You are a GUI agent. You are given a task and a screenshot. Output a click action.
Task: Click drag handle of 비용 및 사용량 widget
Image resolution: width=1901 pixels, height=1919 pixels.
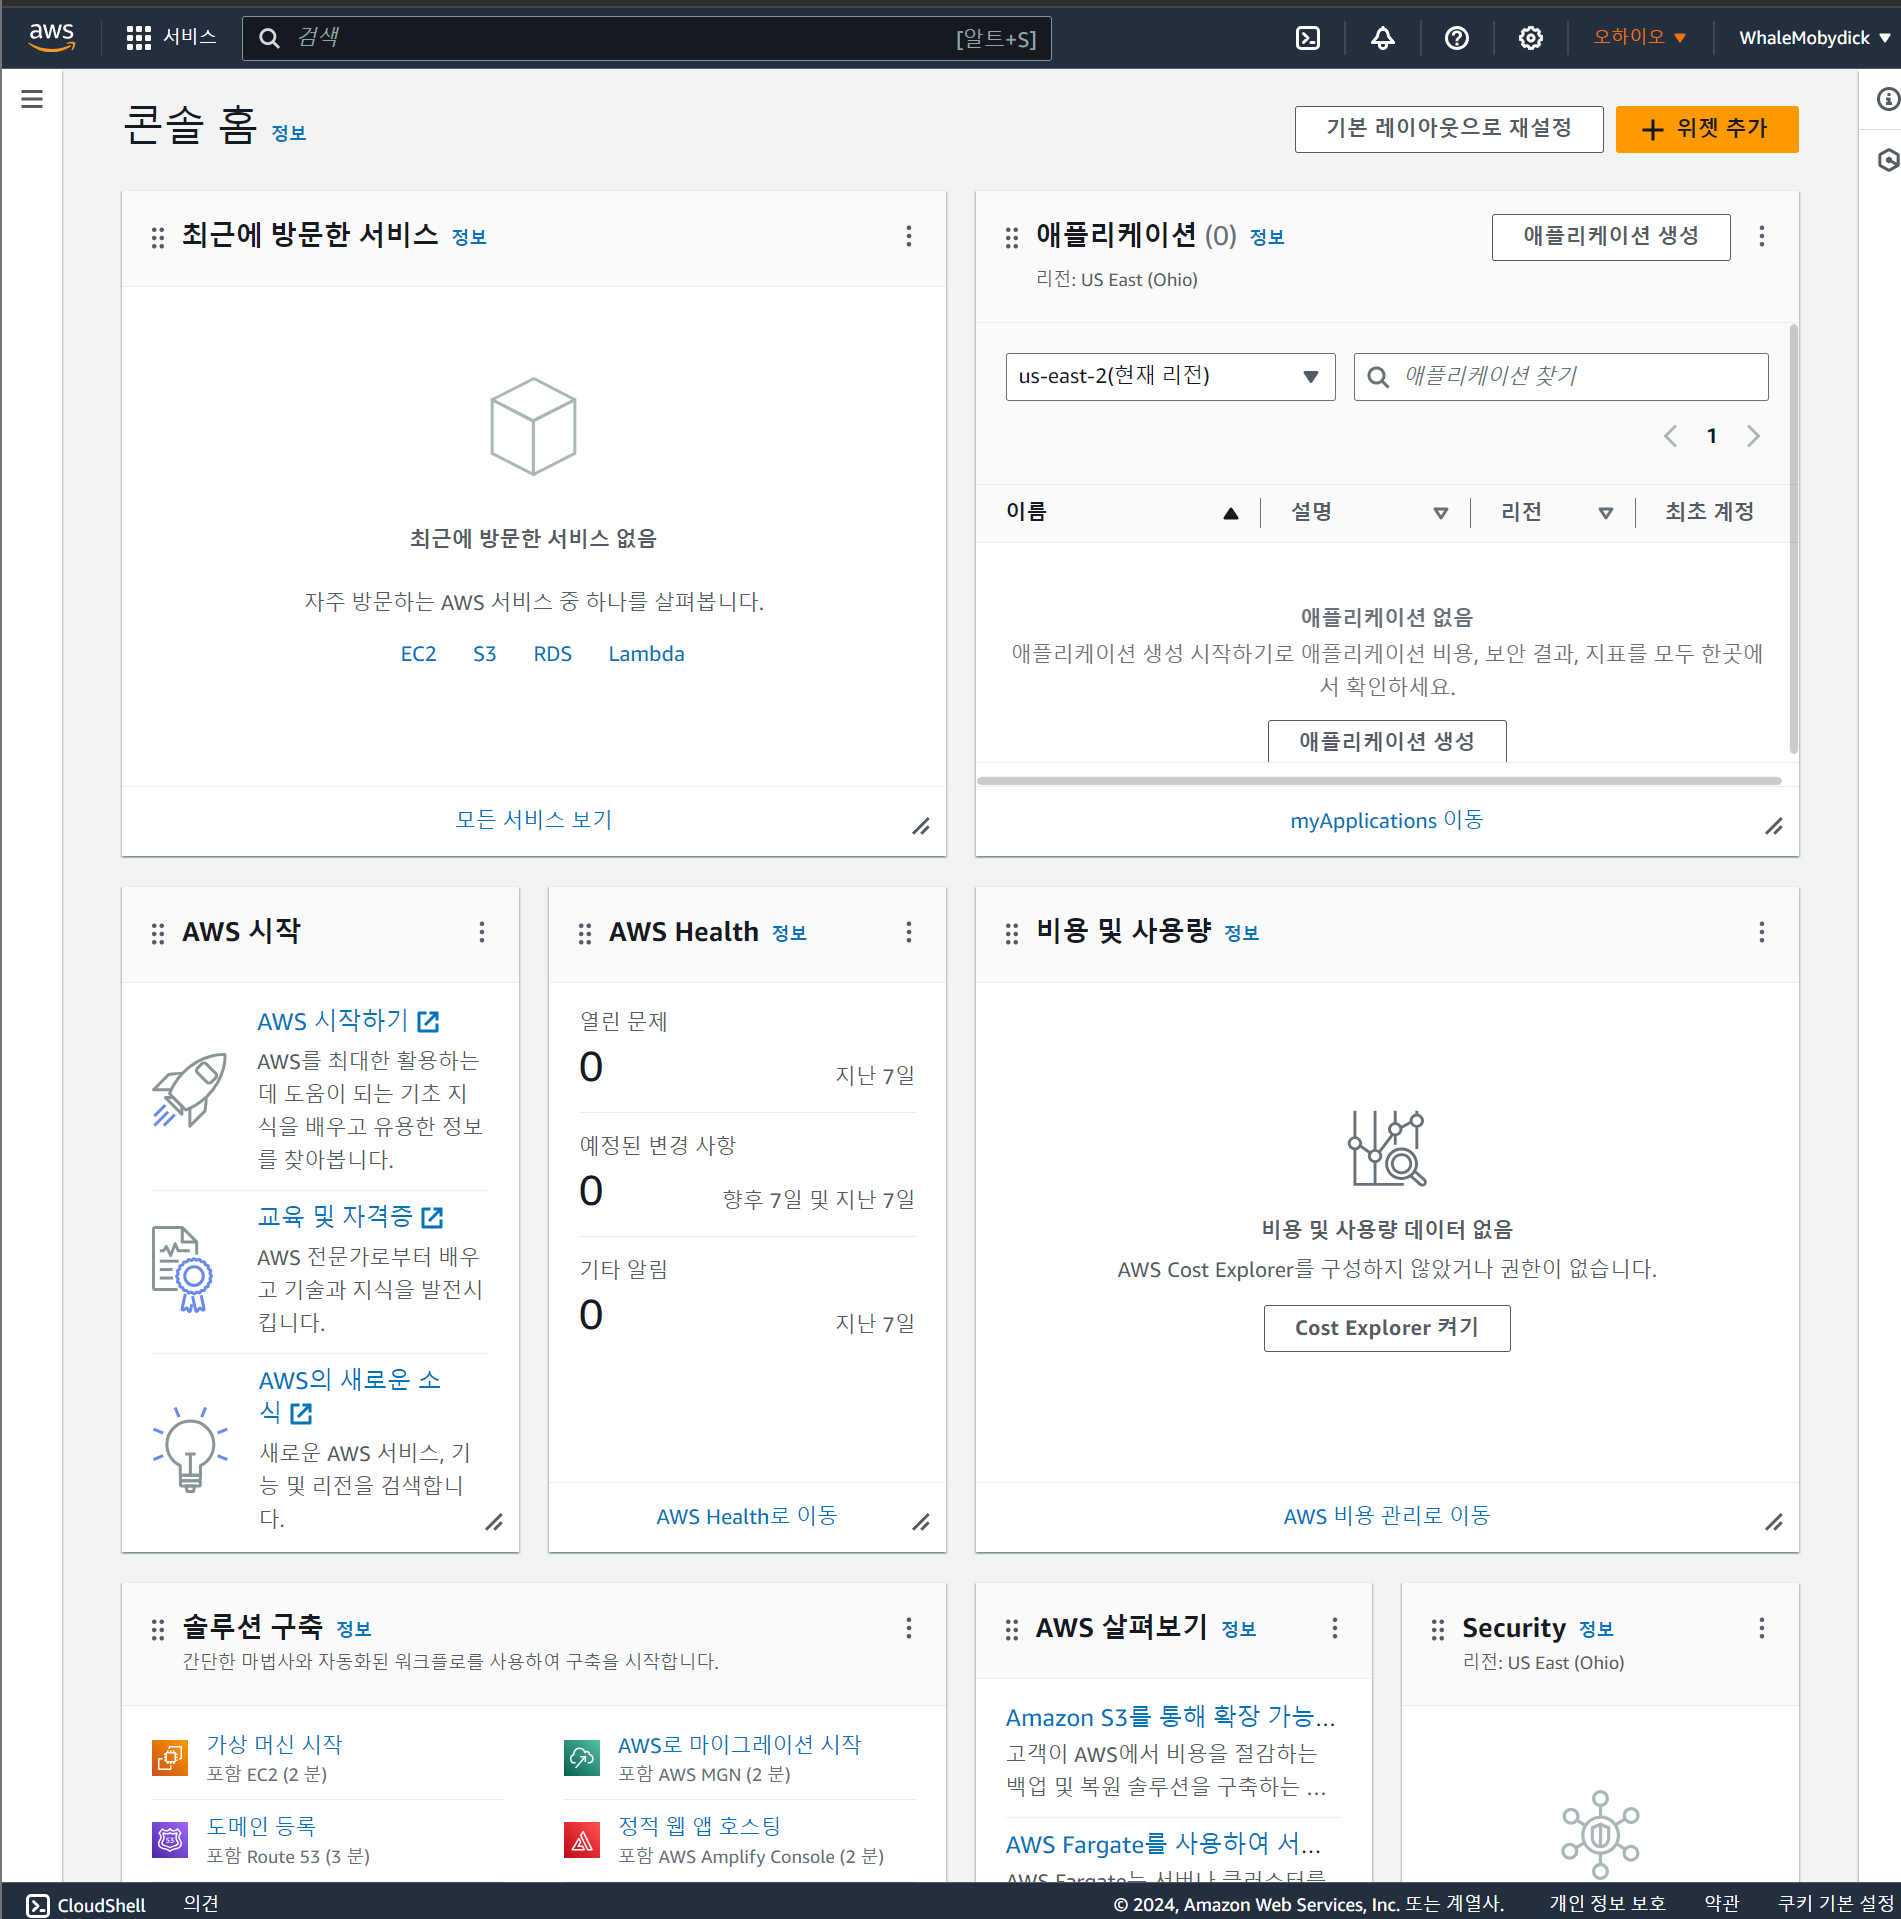click(1011, 933)
